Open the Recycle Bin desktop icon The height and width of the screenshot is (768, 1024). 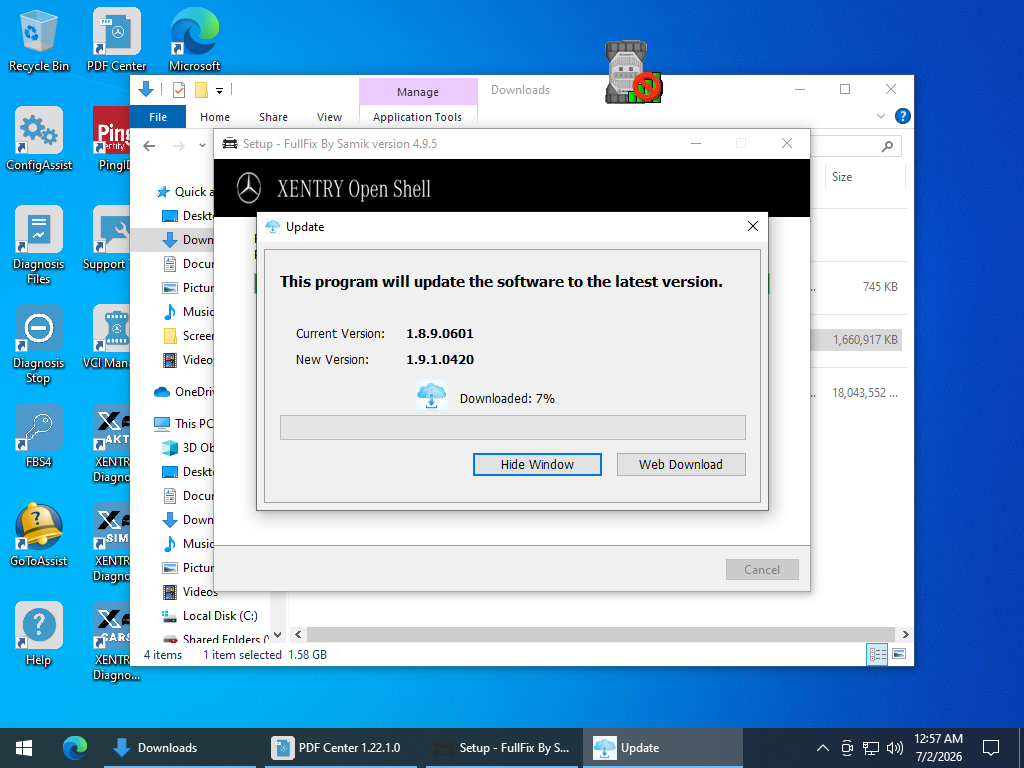[39, 40]
